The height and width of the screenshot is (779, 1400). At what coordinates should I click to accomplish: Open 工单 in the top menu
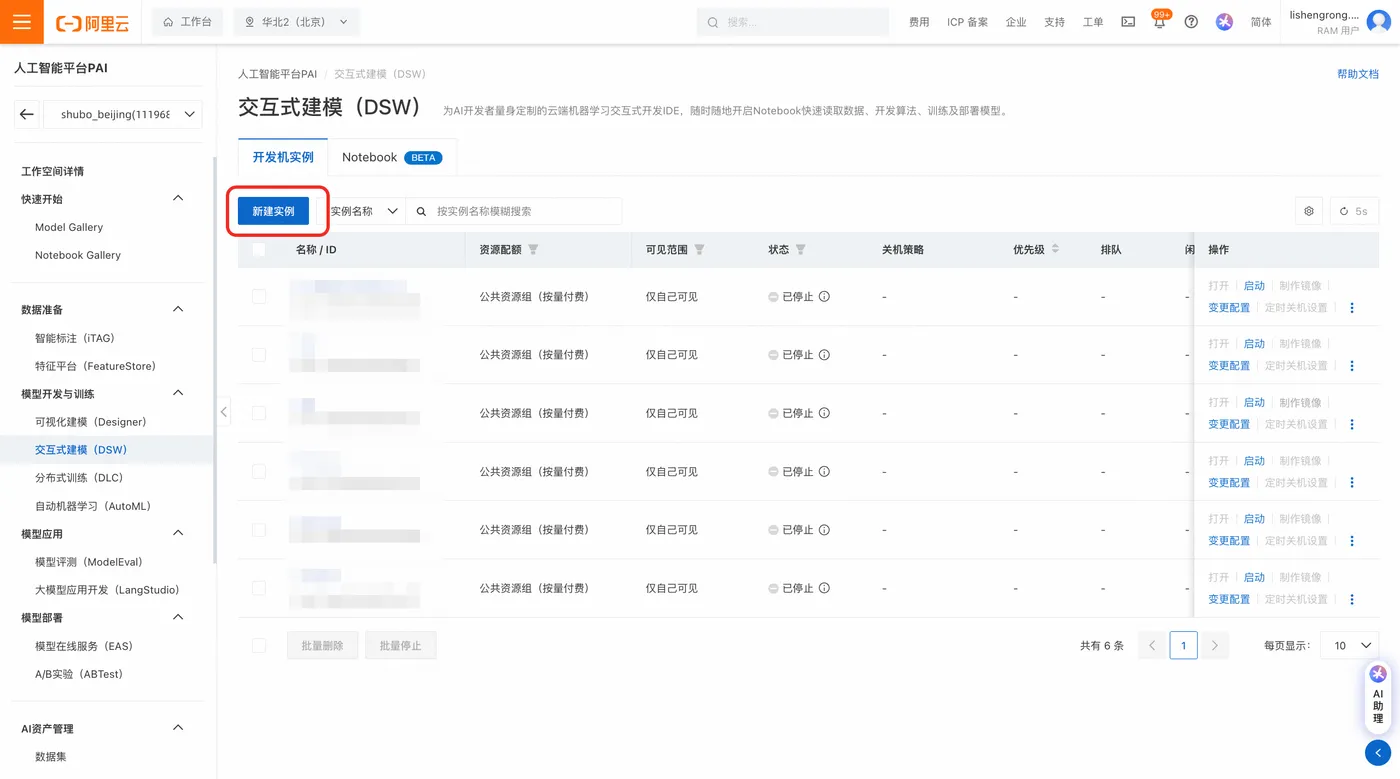pyautogui.click(x=1093, y=22)
